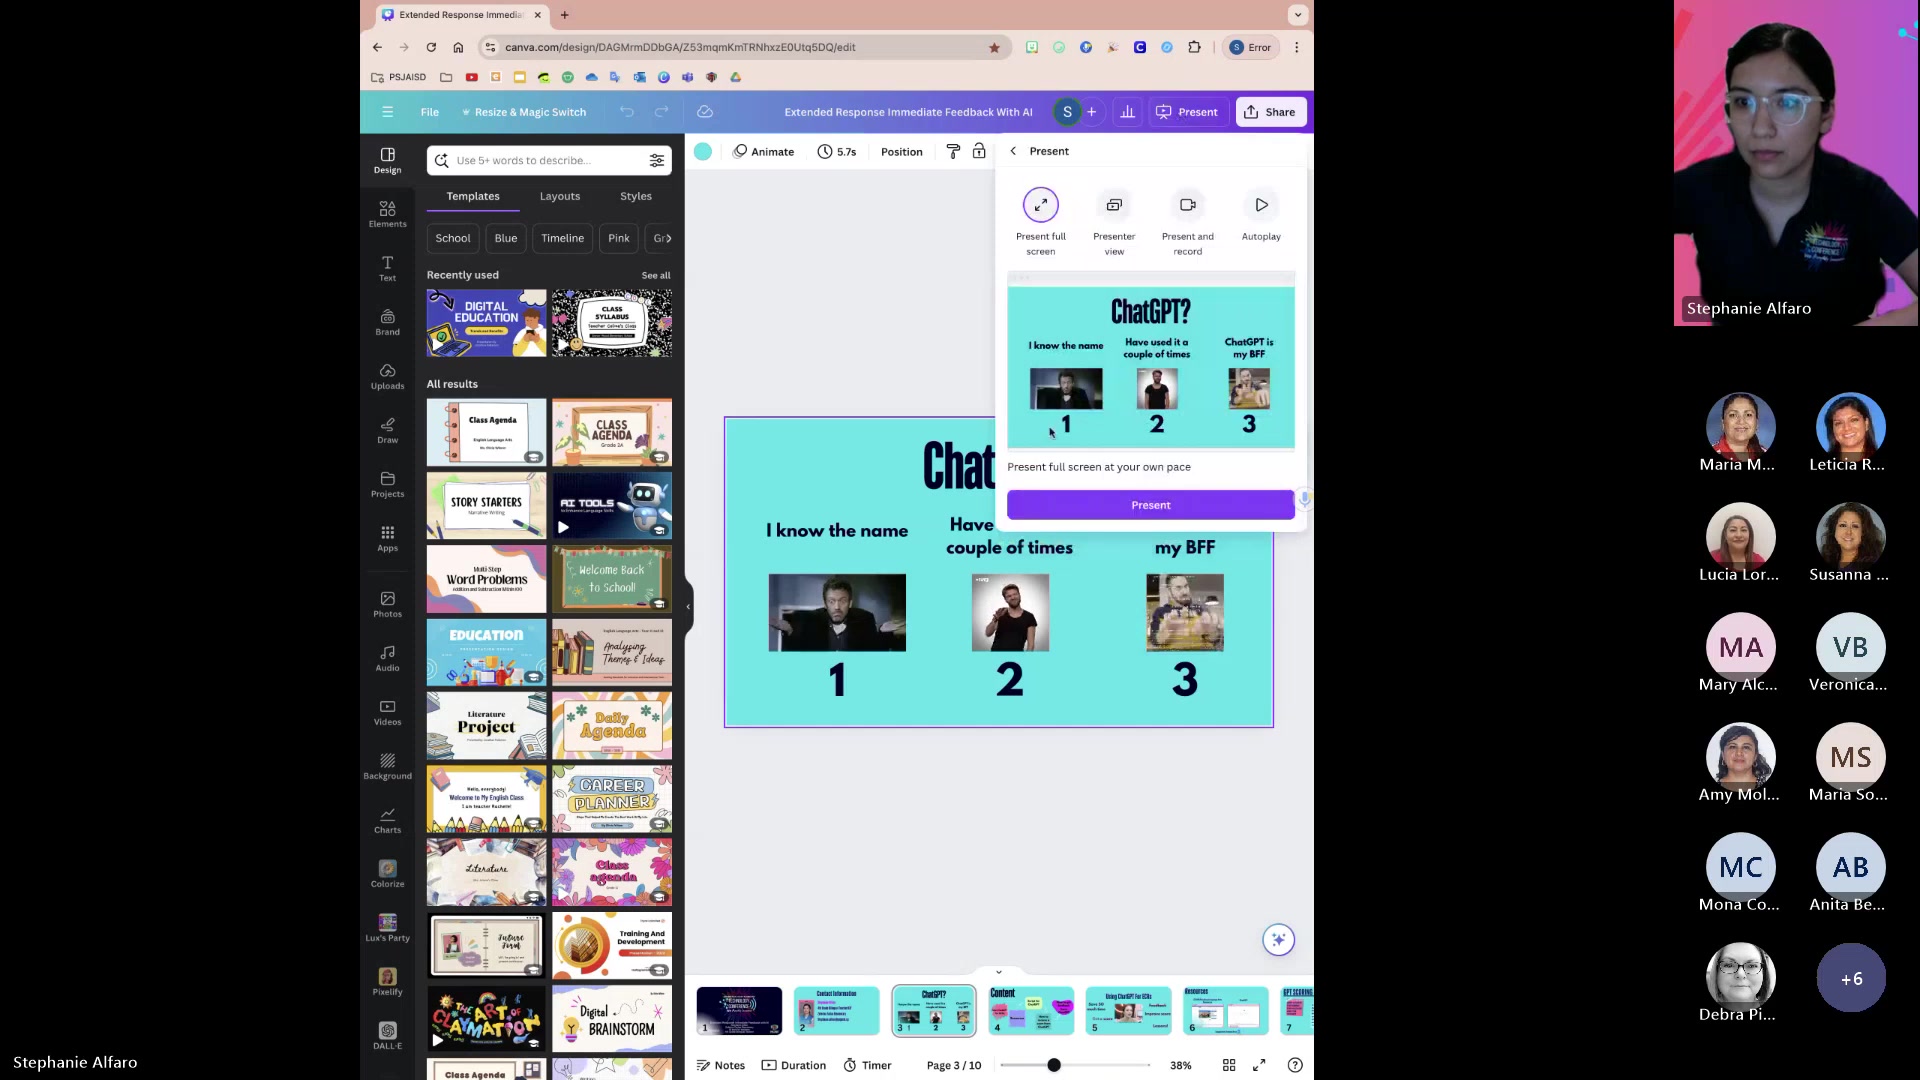Open Resize & Magic Switch menu
Viewport: 1920px width, 1080px height.
(524, 112)
